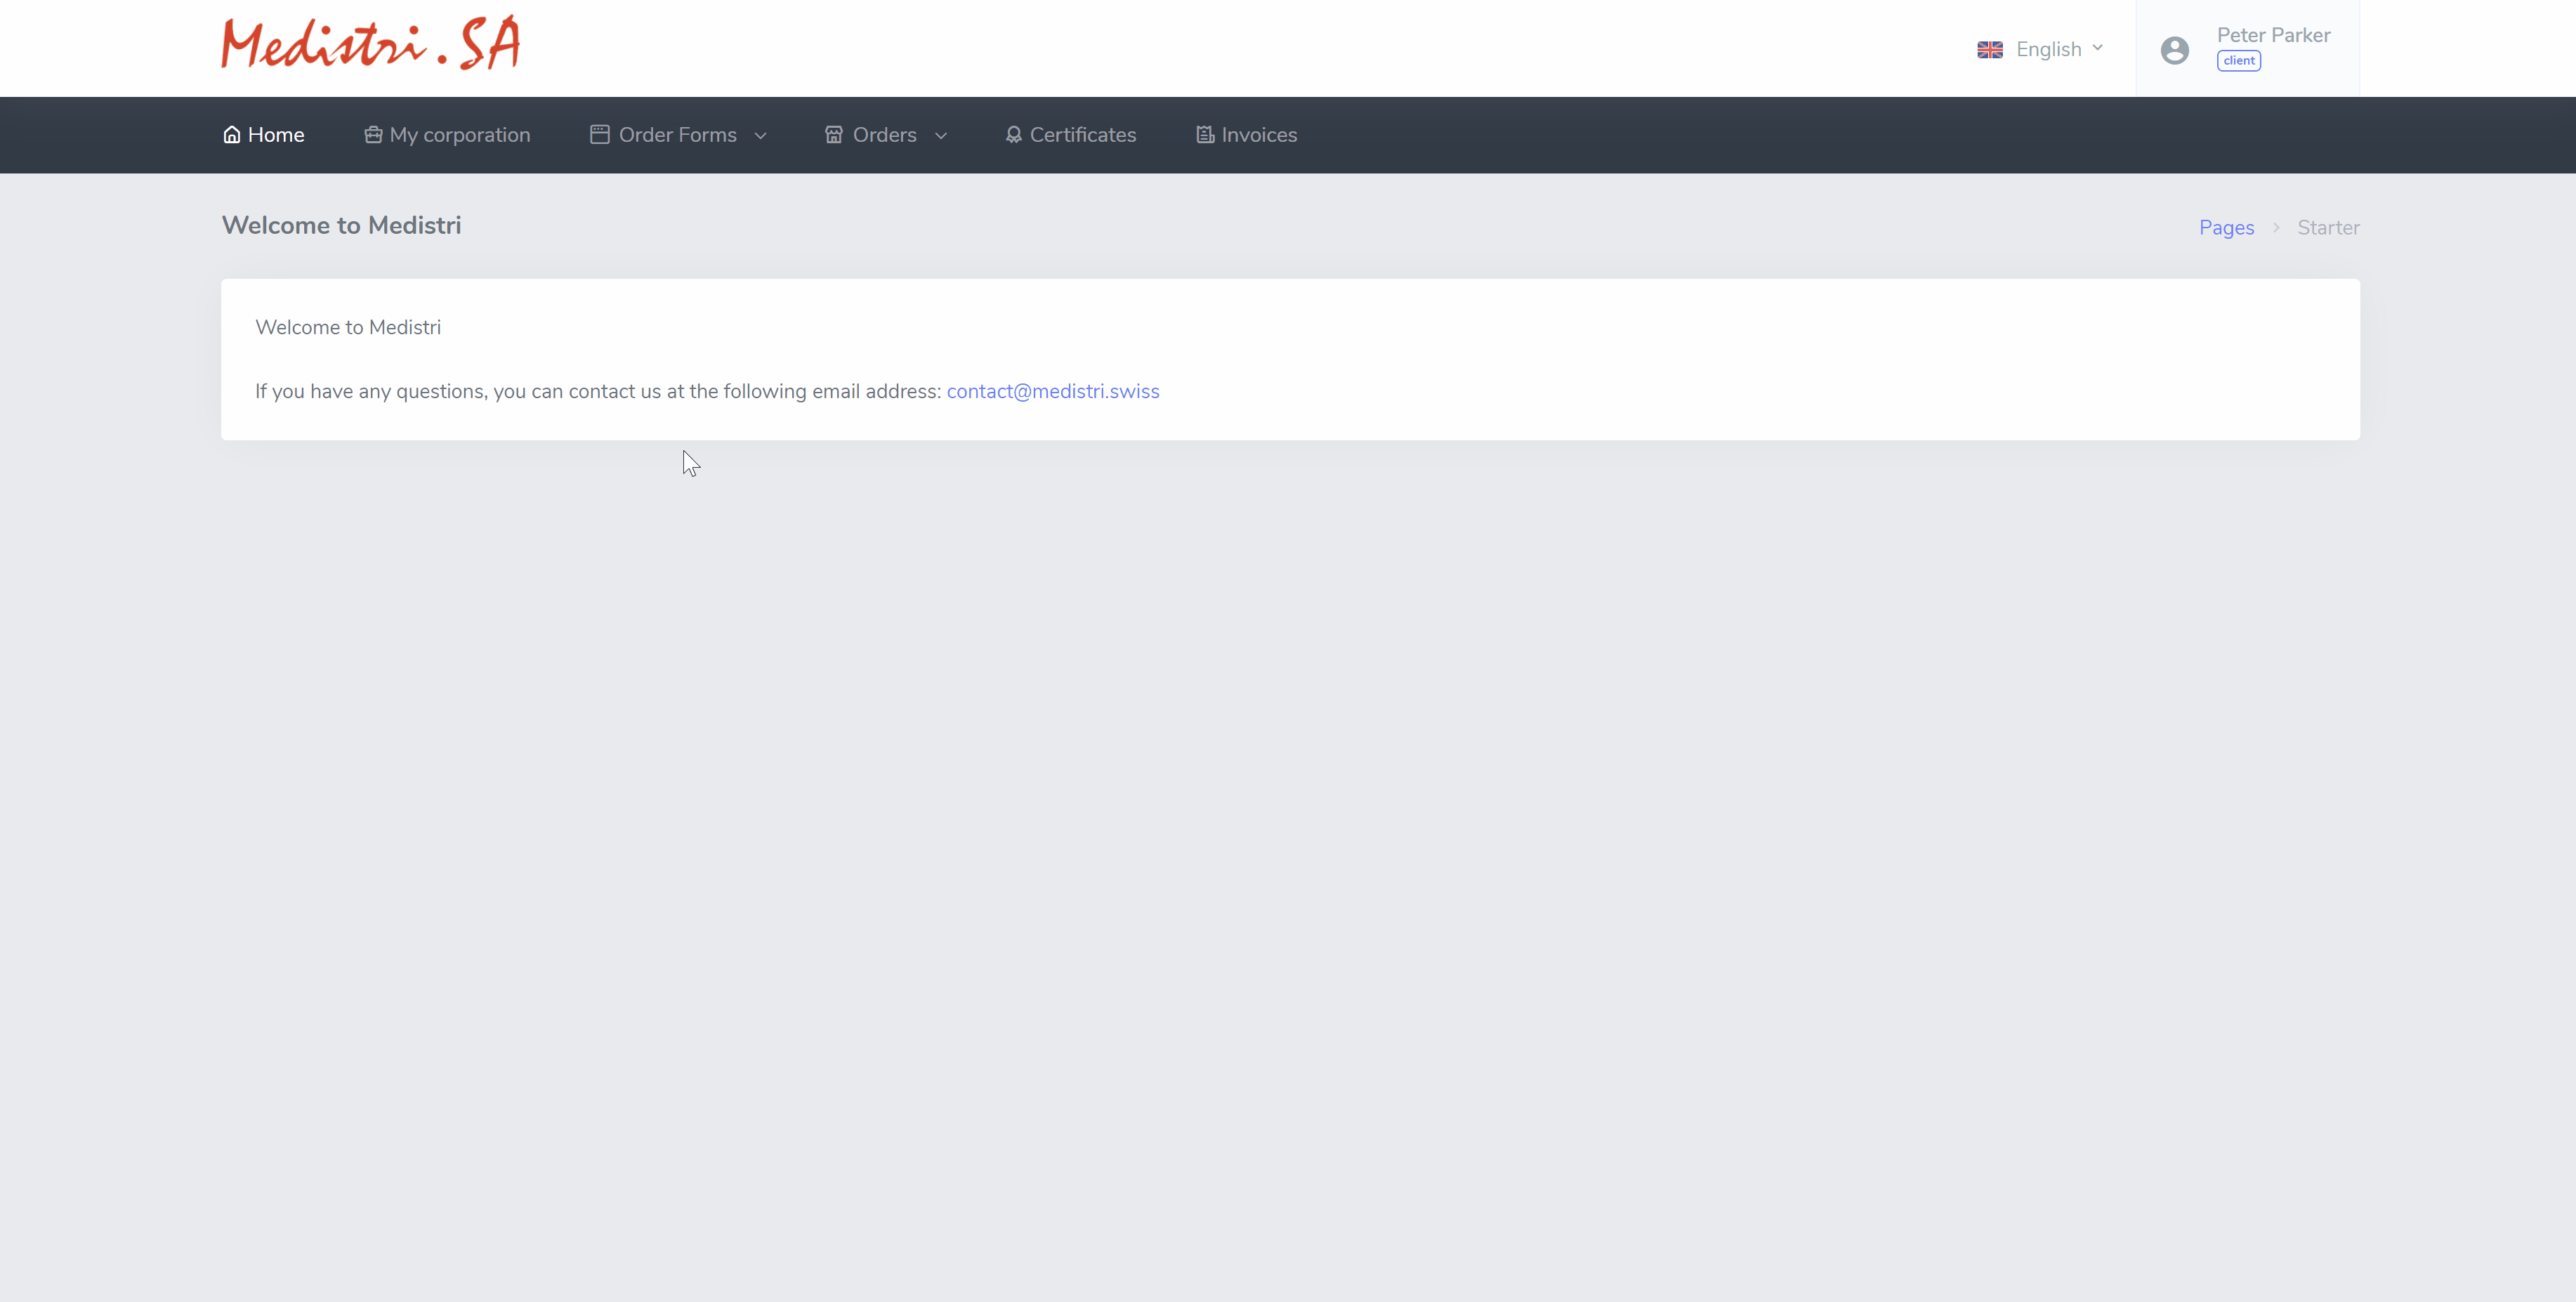Click the My corporation briefcase icon
The height and width of the screenshot is (1302, 2576).
coord(373,135)
